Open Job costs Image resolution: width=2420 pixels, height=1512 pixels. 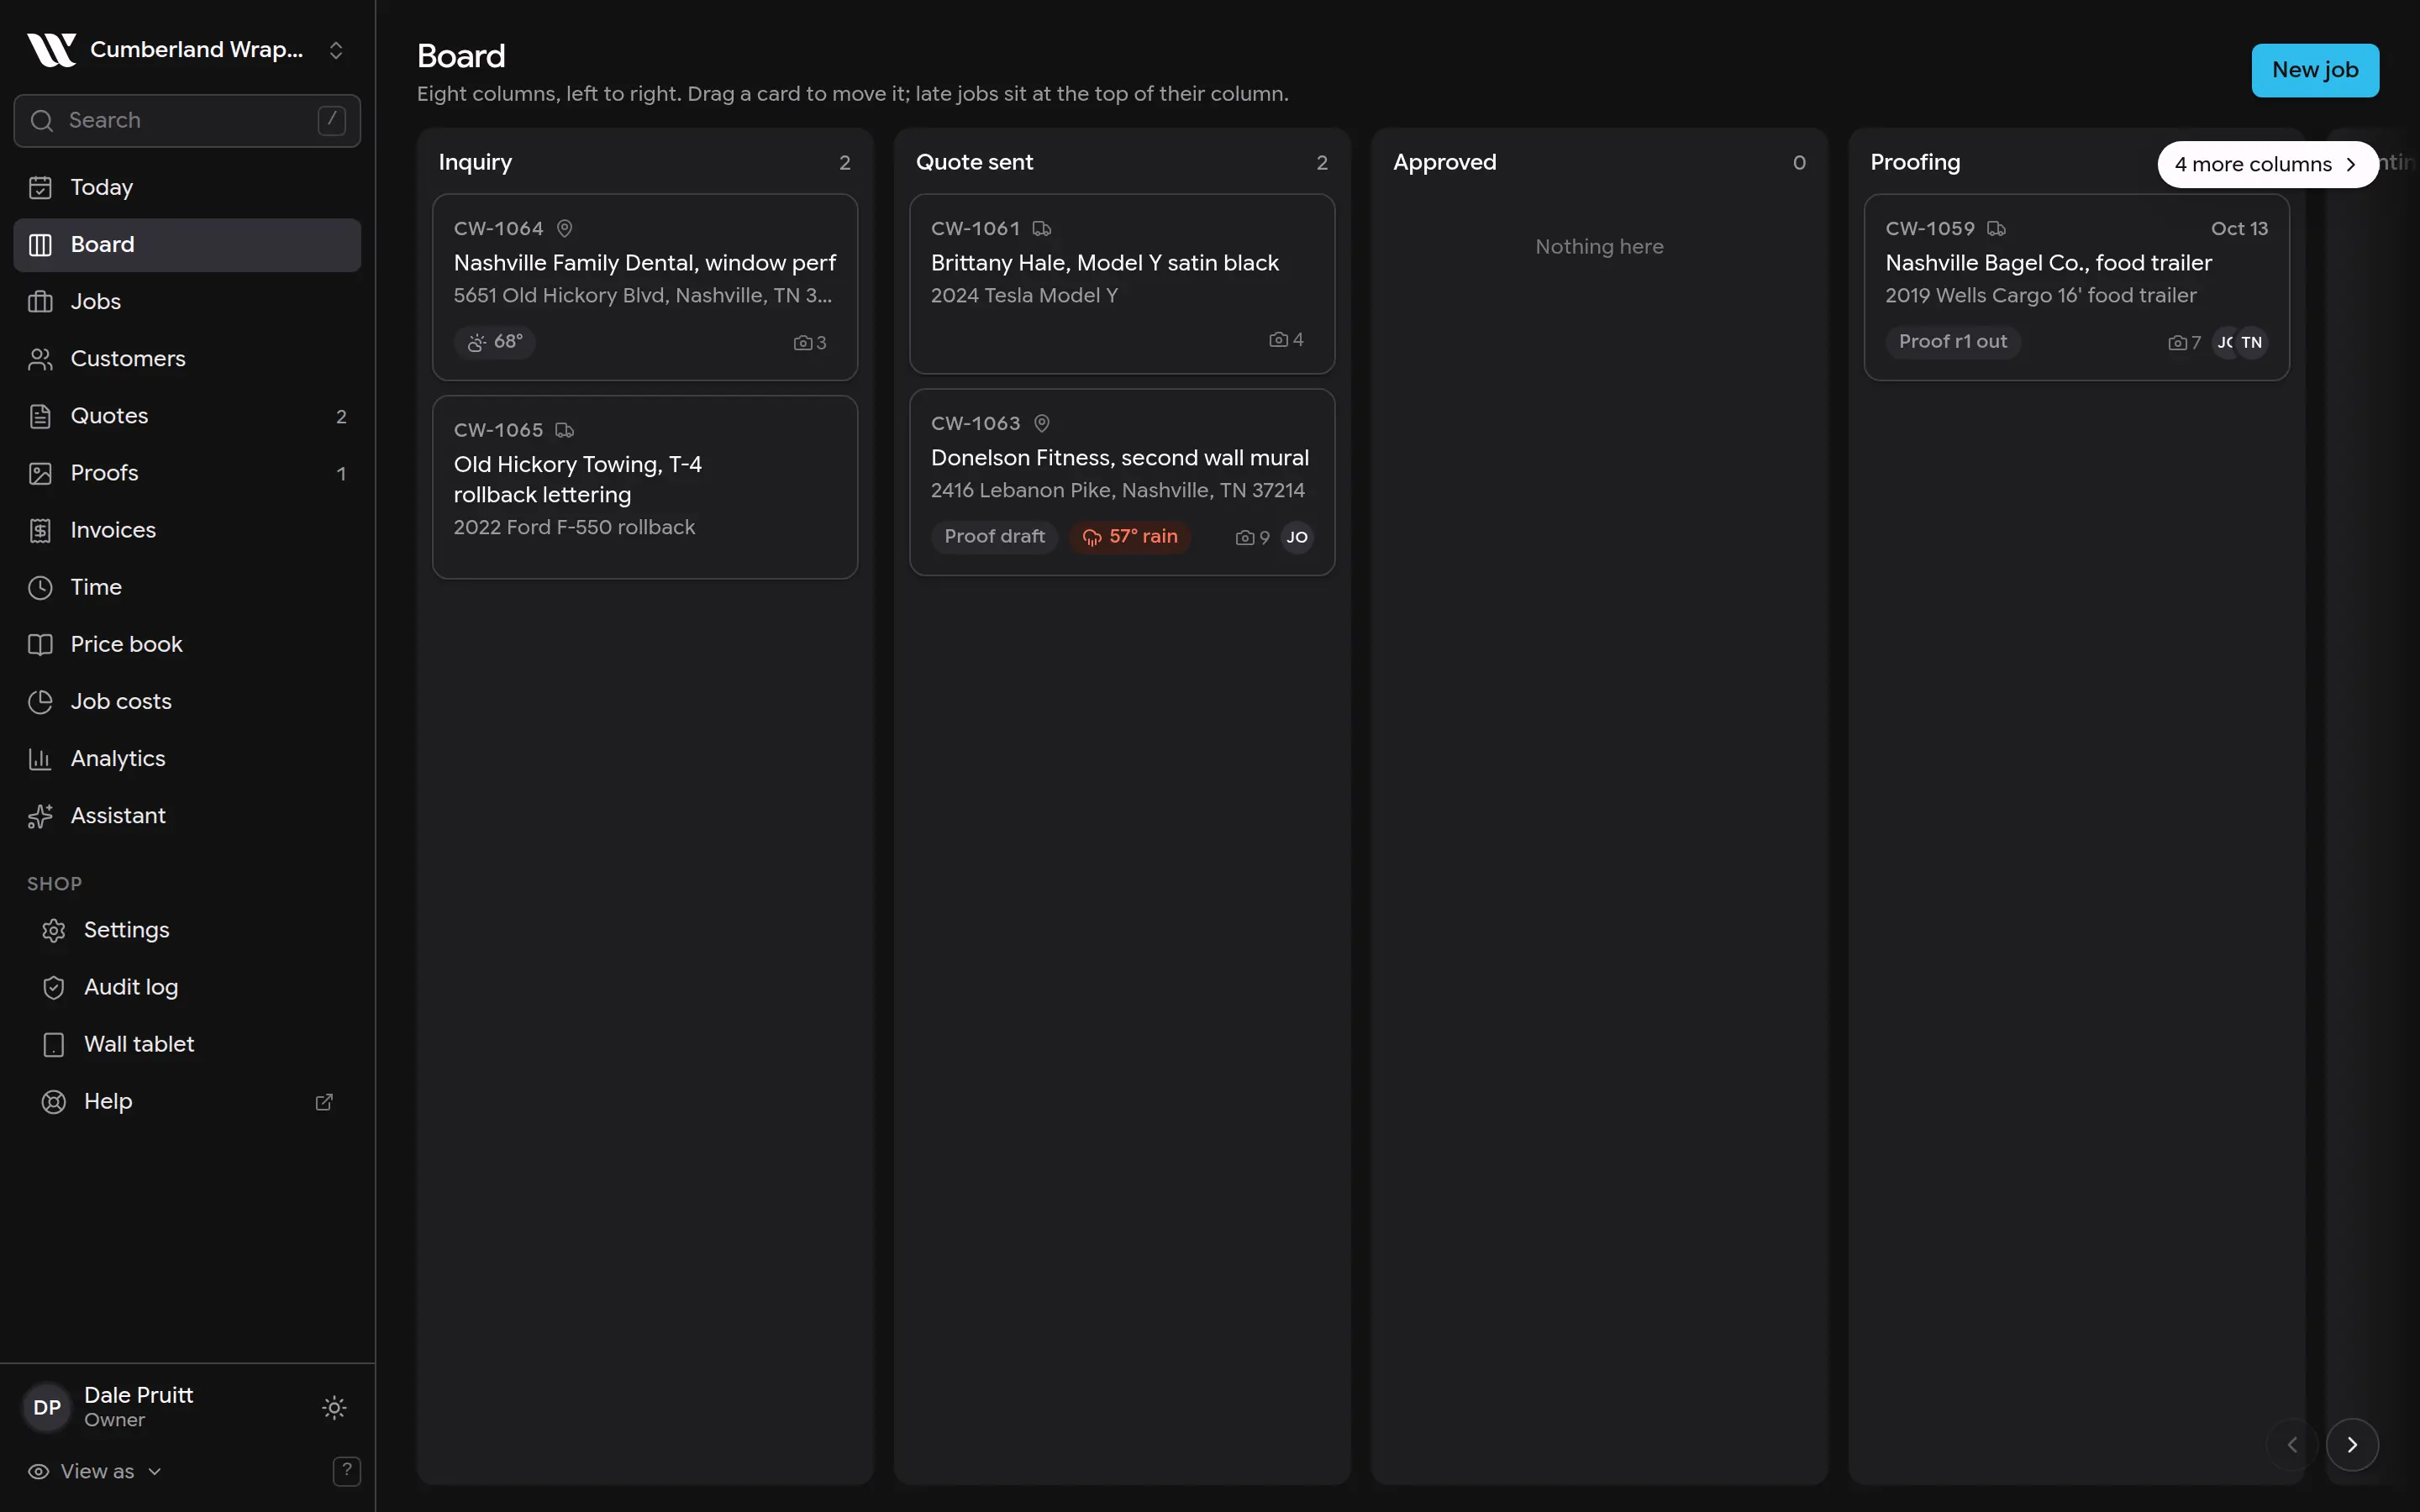pos(187,701)
